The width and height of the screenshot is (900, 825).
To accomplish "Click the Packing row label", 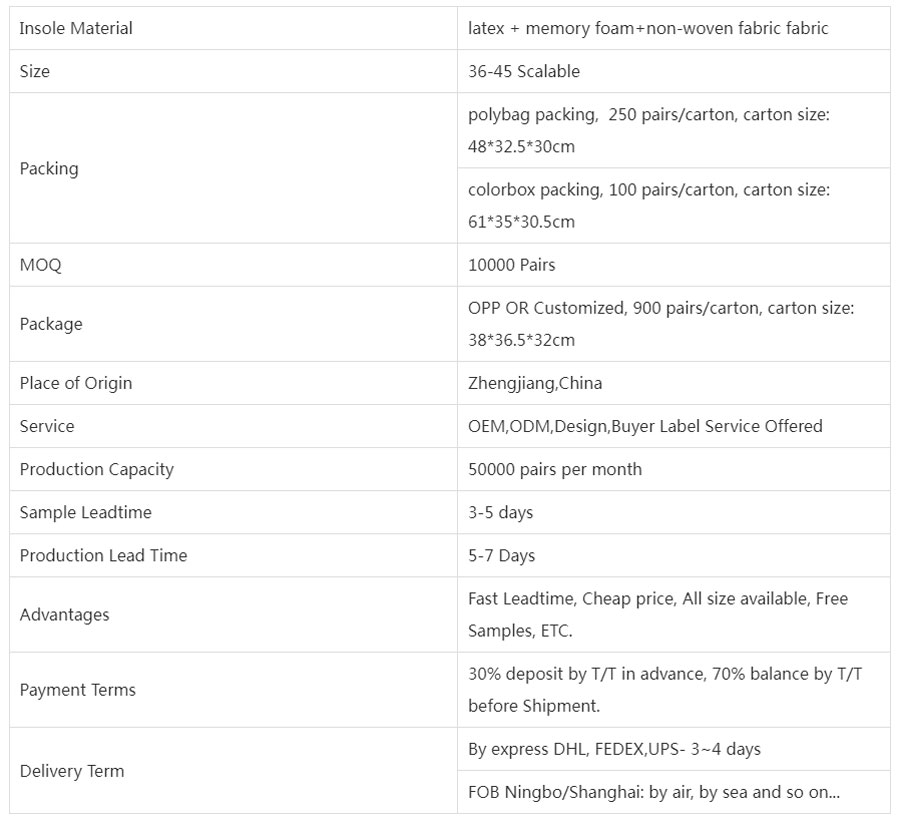I will click(49, 168).
